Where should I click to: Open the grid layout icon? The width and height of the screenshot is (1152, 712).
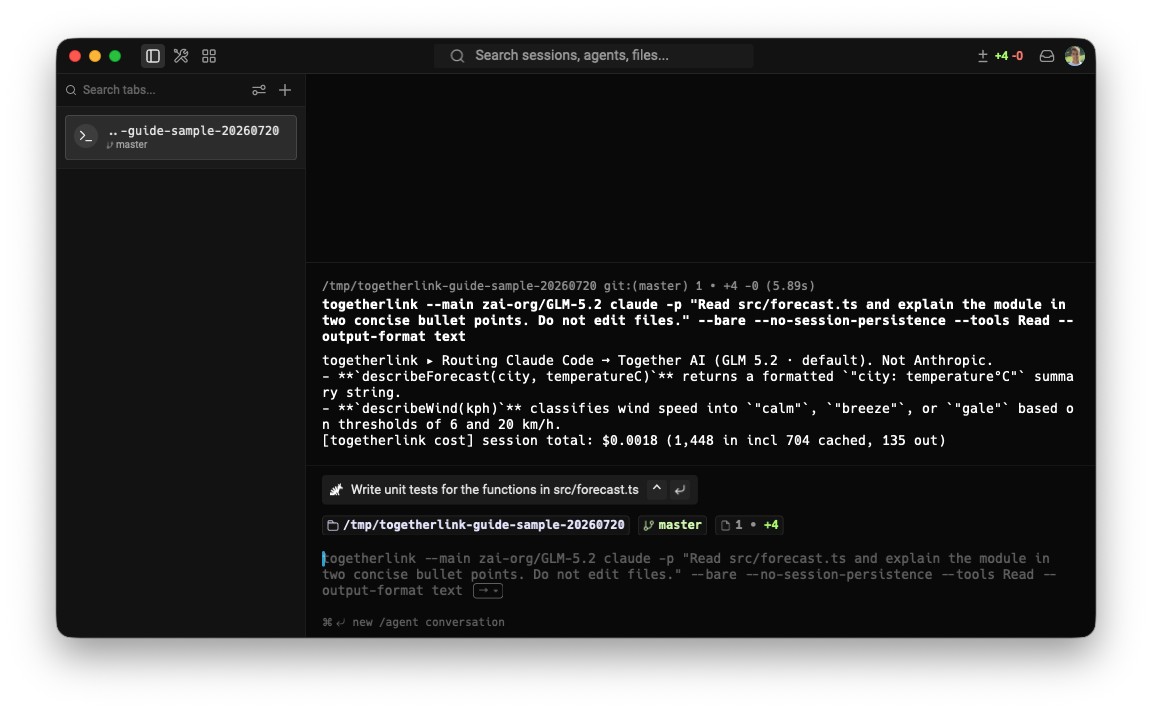tap(209, 56)
